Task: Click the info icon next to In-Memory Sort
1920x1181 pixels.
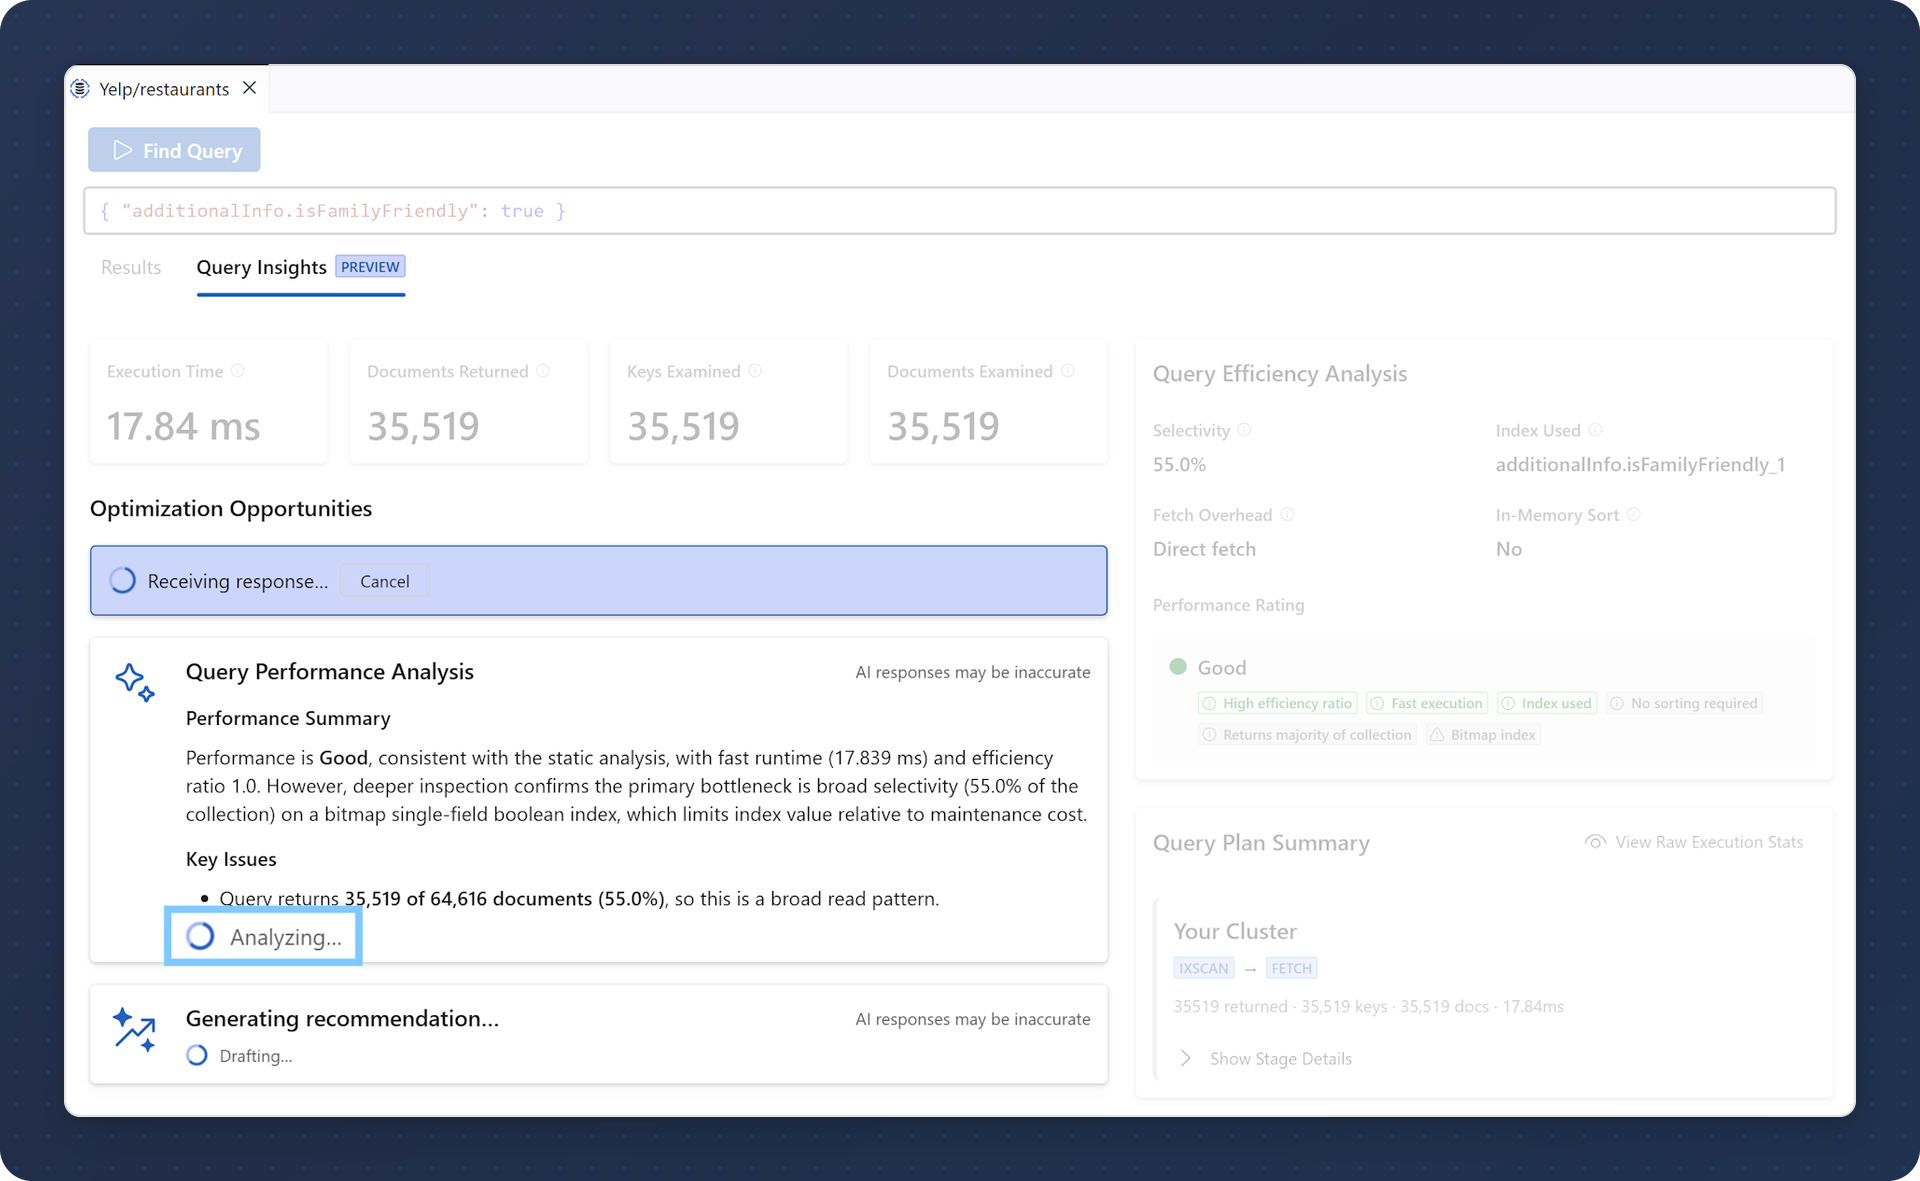Action: point(1634,514)
